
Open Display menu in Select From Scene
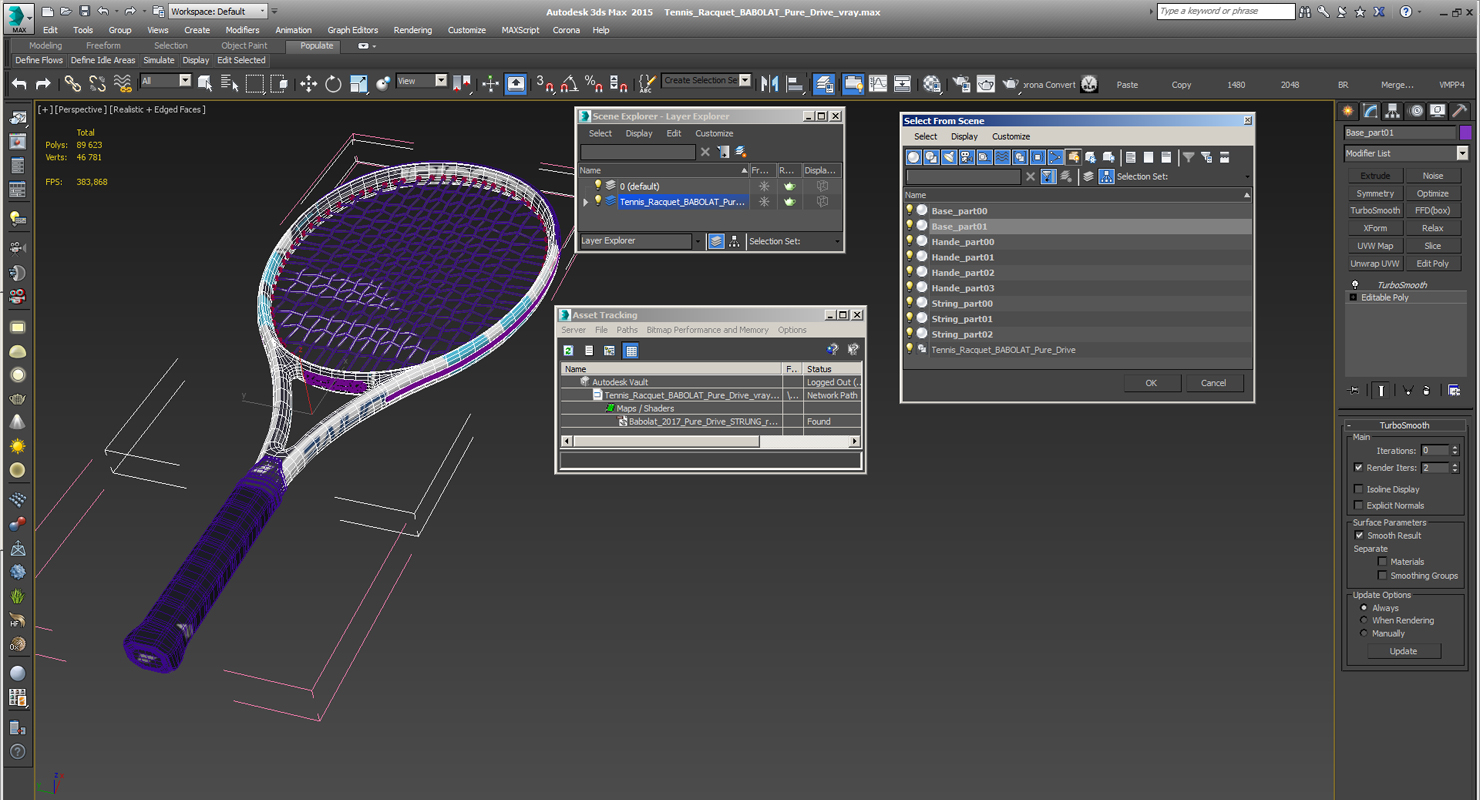pos(964,136)
